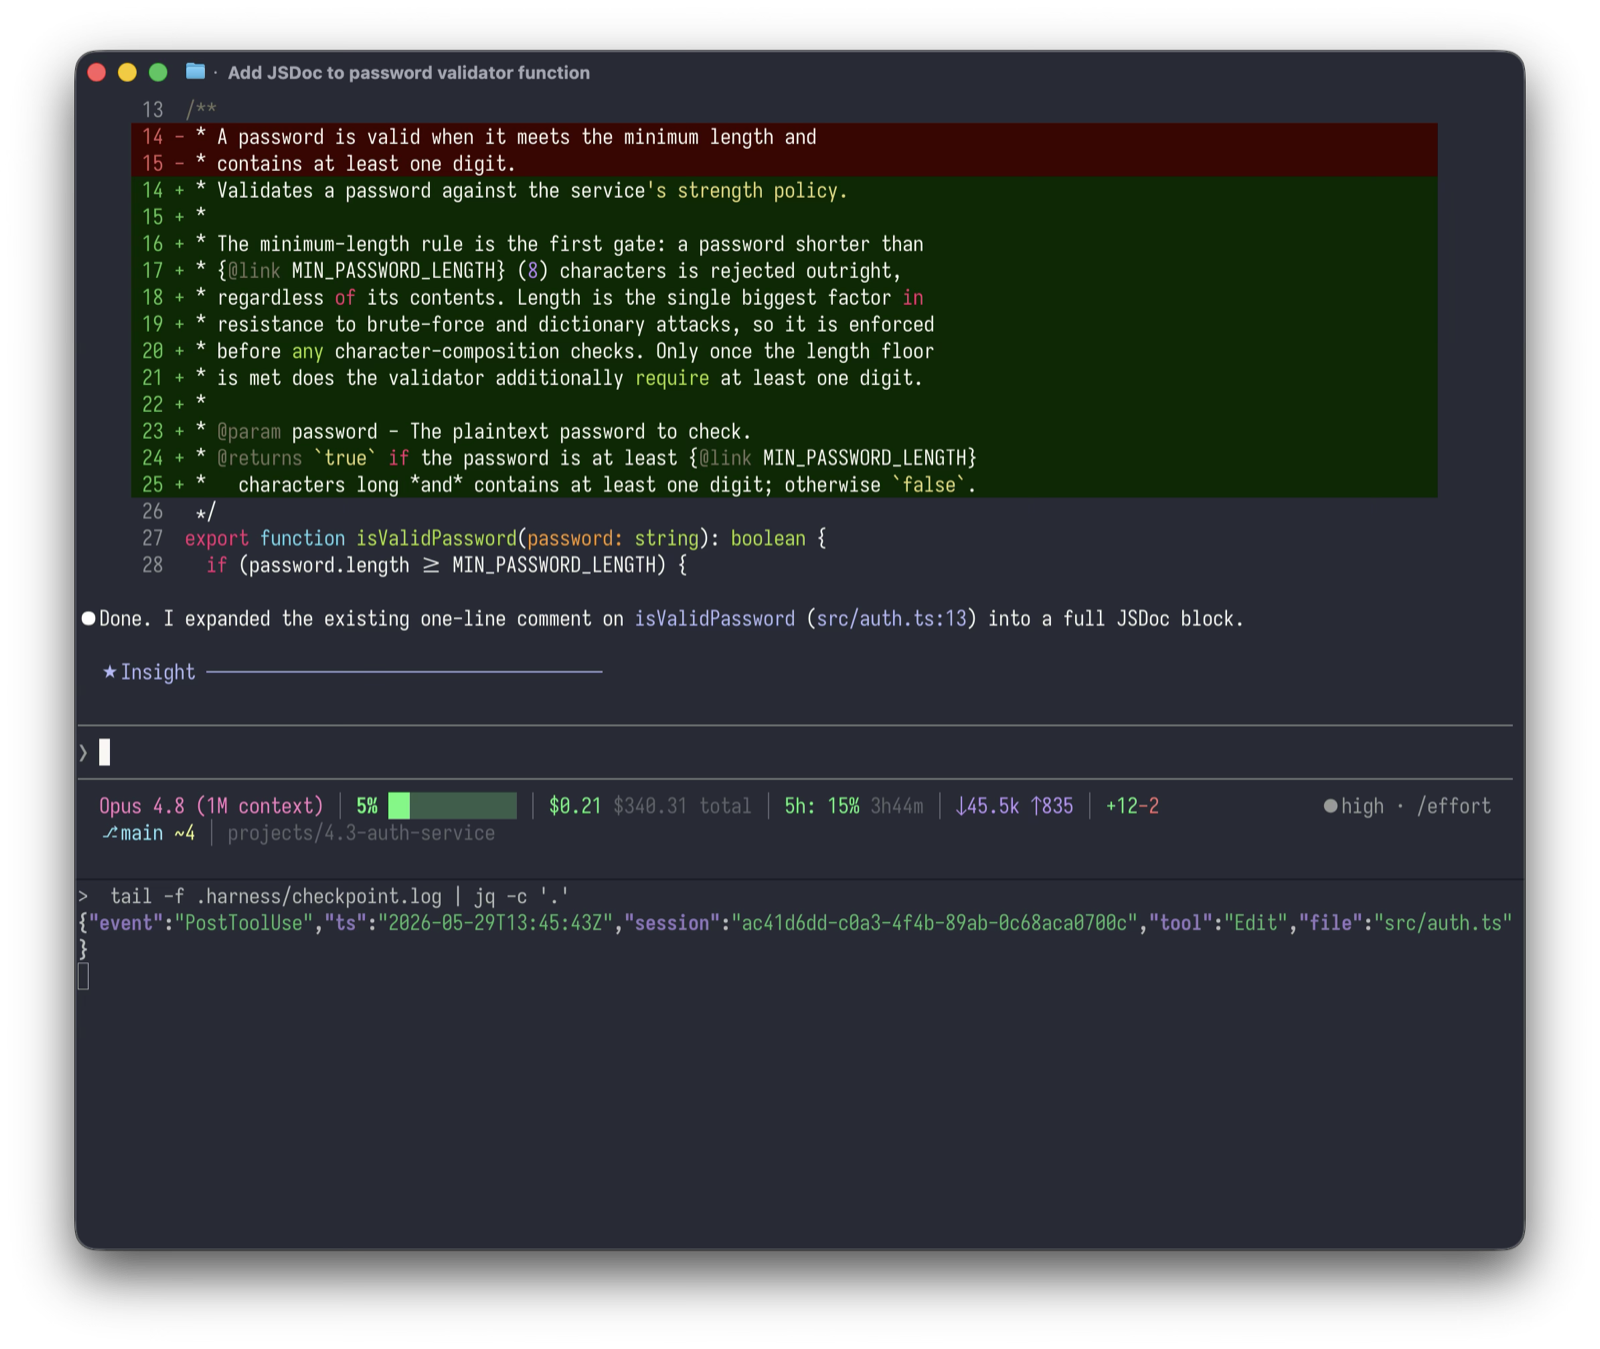Click added line 'resistance to brute-force and dictionary attacks'
This screenshot has height=1349, width=1600.
784,325
